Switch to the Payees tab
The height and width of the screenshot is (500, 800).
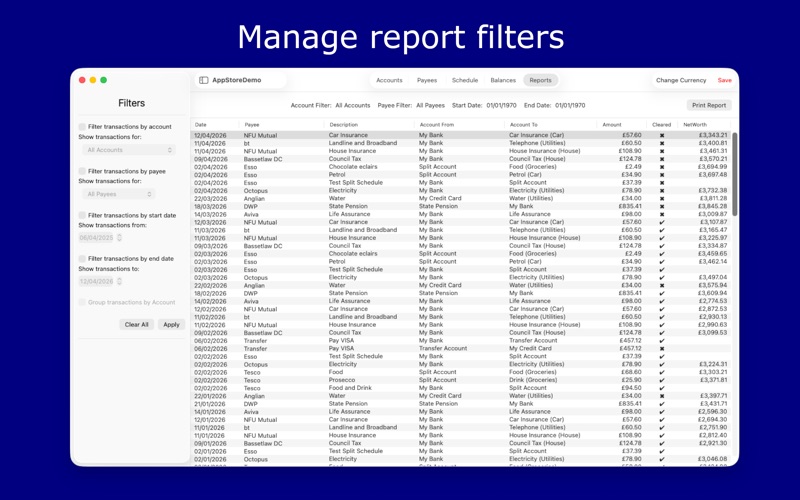(x=427, y=80)
